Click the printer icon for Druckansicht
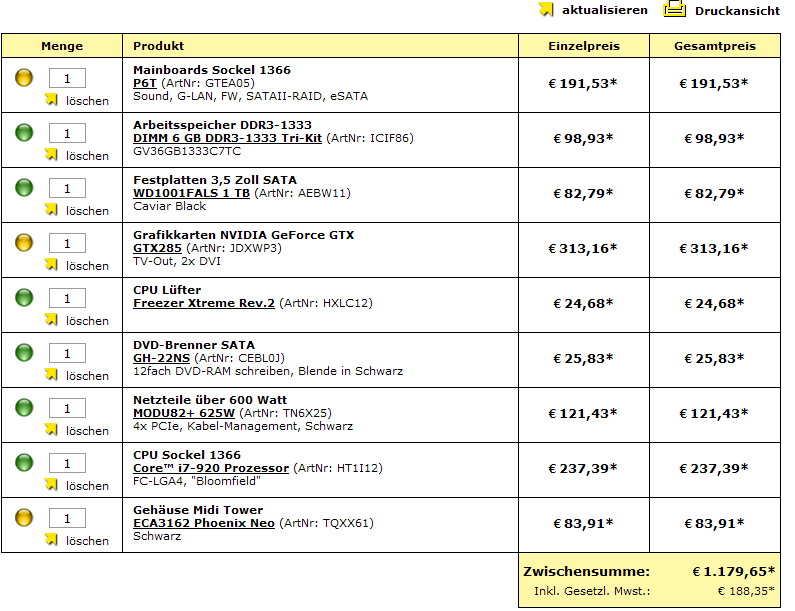 674,9
